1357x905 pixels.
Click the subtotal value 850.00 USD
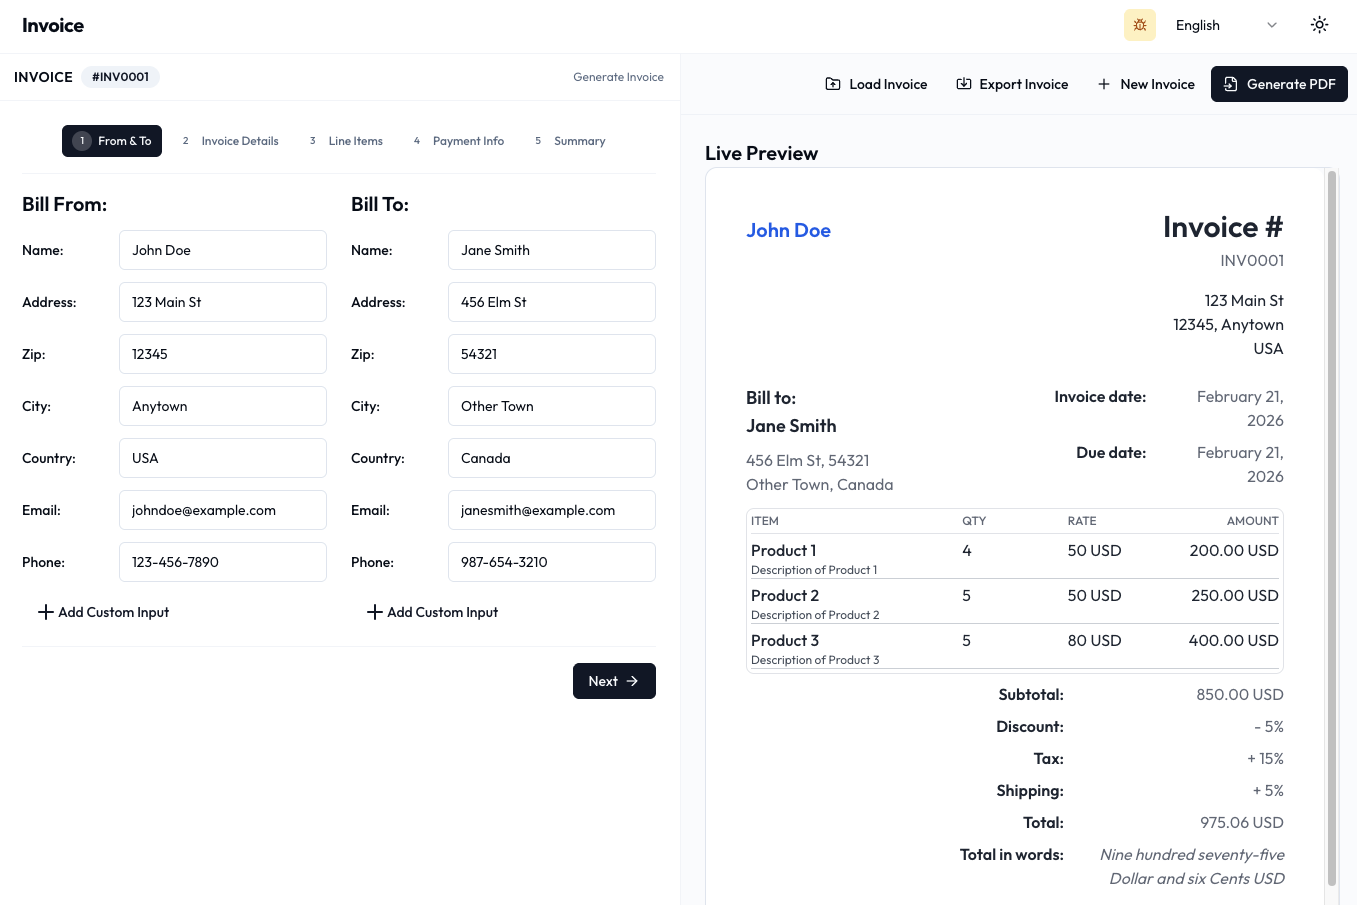point(1240,694)
